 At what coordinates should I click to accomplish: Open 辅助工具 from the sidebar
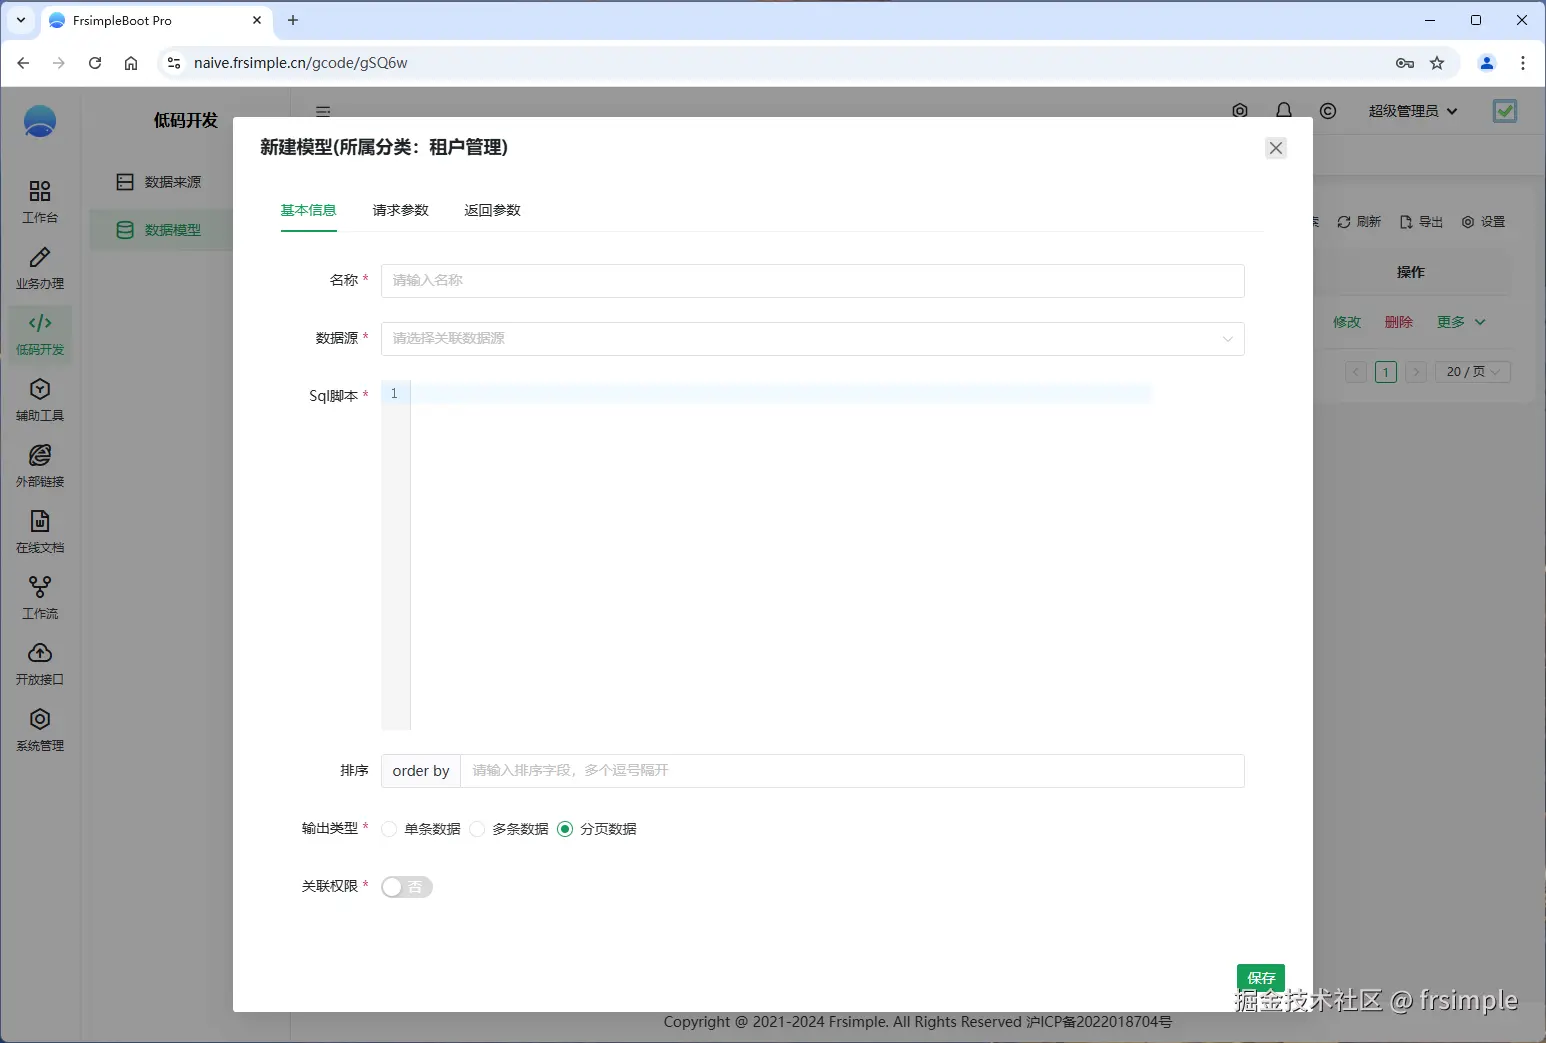[39, 399]
